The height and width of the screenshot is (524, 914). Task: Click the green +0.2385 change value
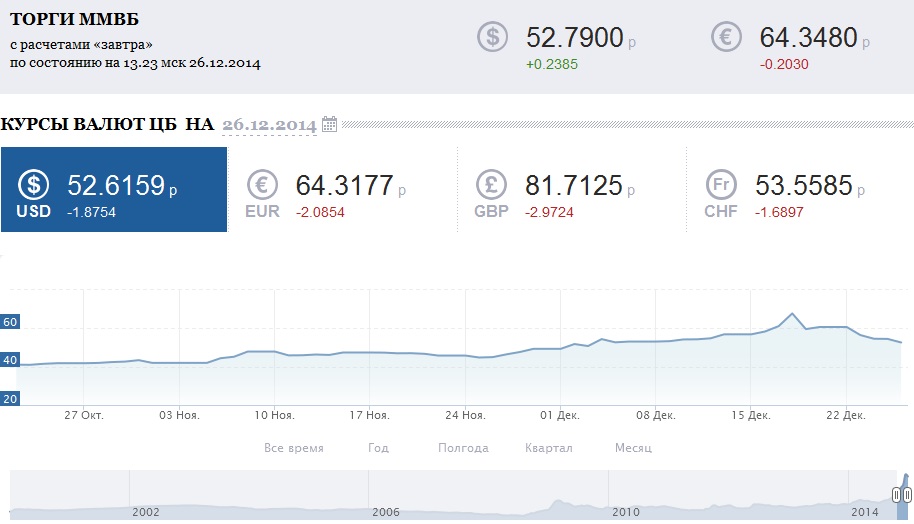552,64
